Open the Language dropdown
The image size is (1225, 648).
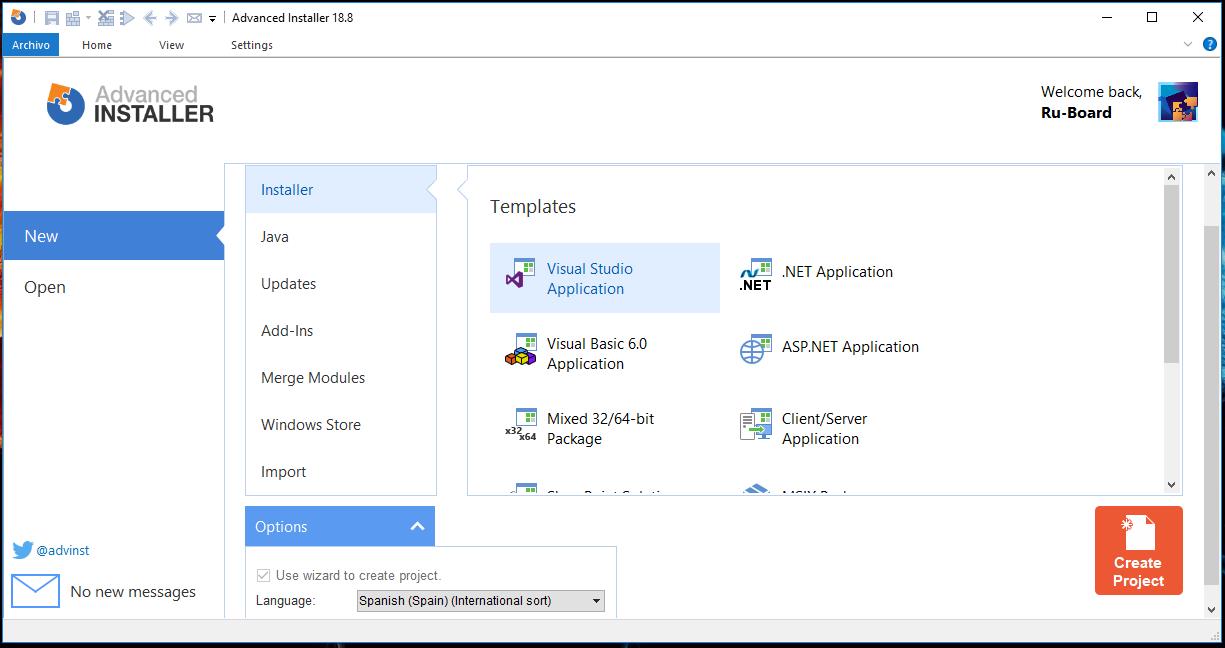tap(481, 601)
